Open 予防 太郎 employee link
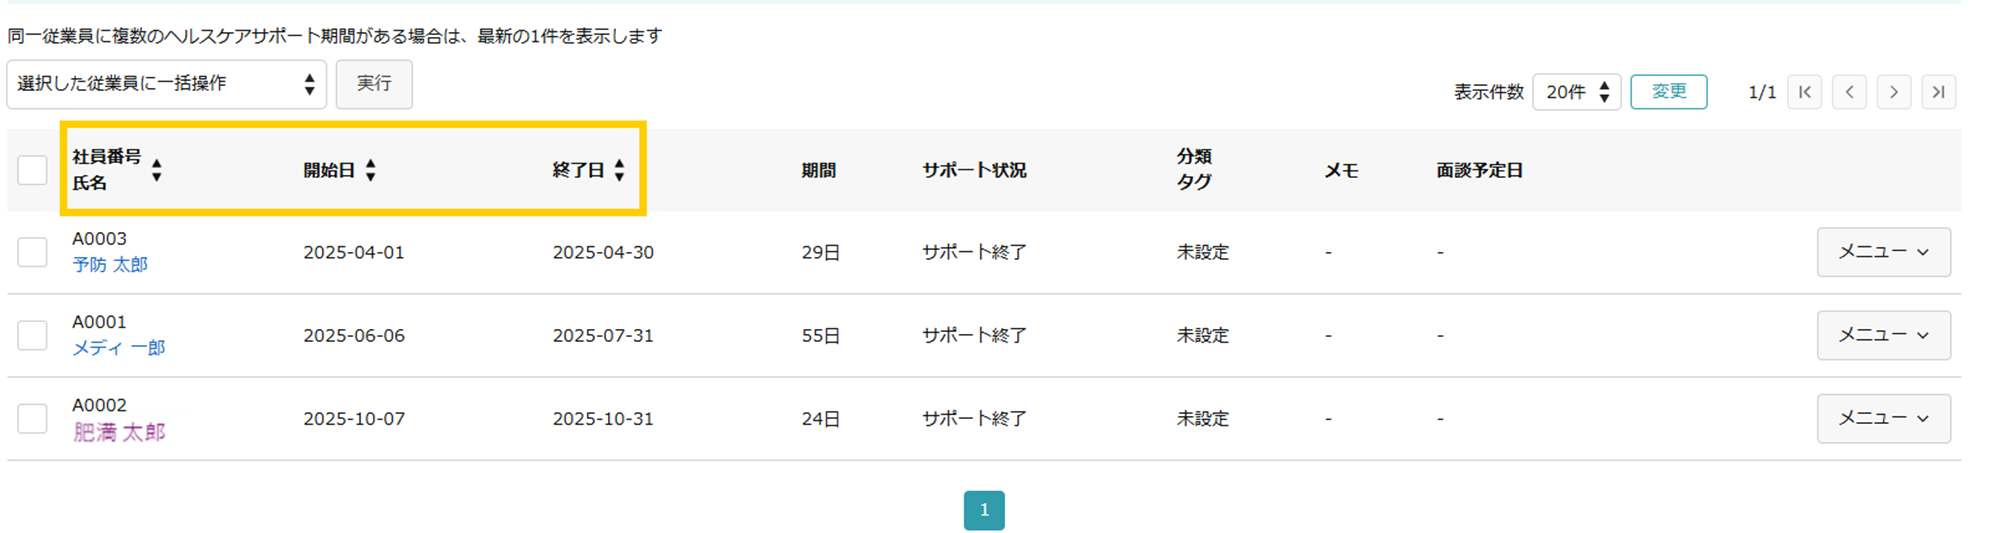Image resolution: width=2000 pixels, height=533 pixels. [x=110, y=265]
